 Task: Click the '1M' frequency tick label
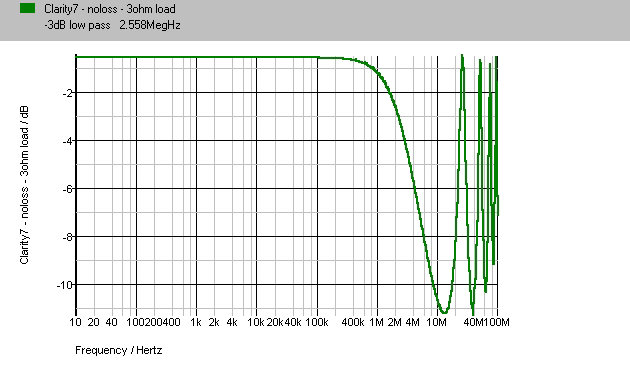point(376,322)
